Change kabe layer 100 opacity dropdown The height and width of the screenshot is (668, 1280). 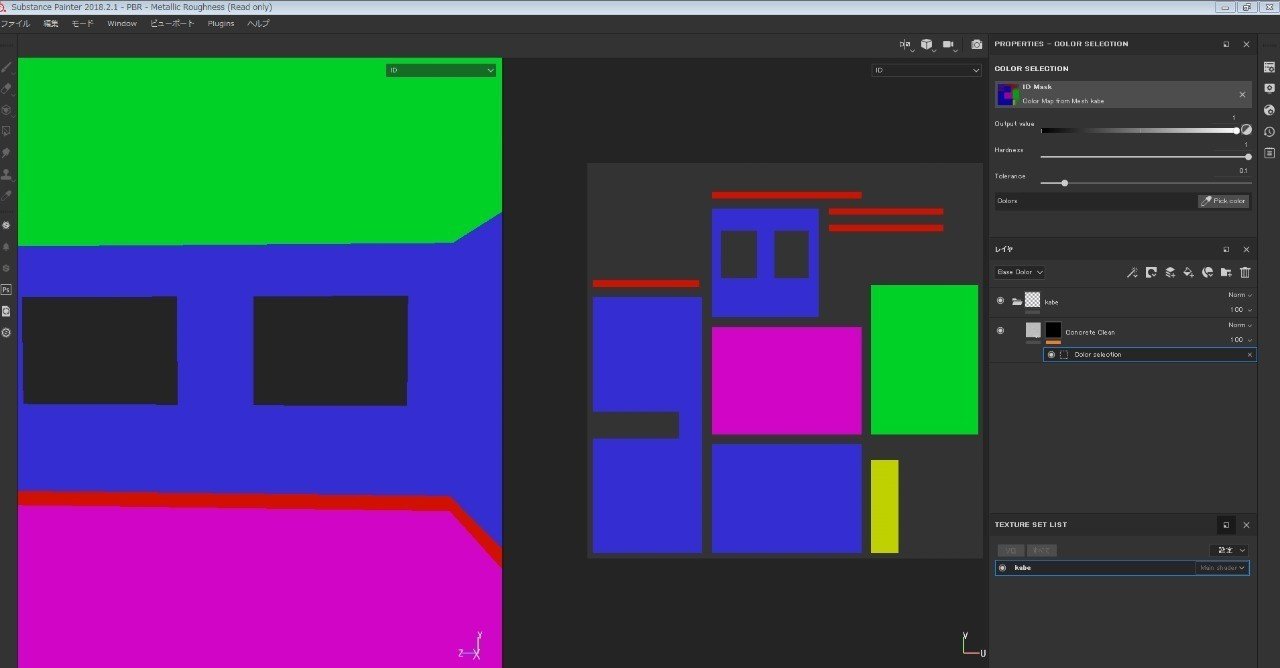pyautogui.click(x=1241, y=310)
